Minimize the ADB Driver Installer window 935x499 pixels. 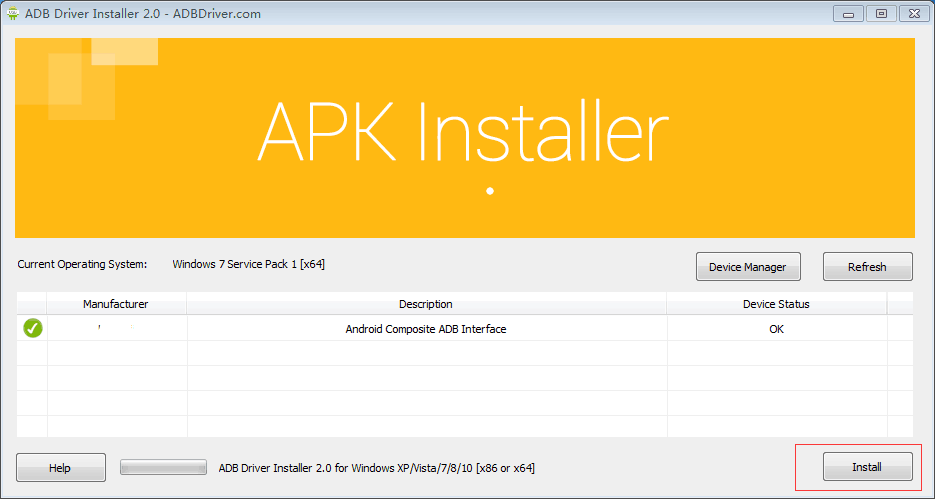coord(848,13)
